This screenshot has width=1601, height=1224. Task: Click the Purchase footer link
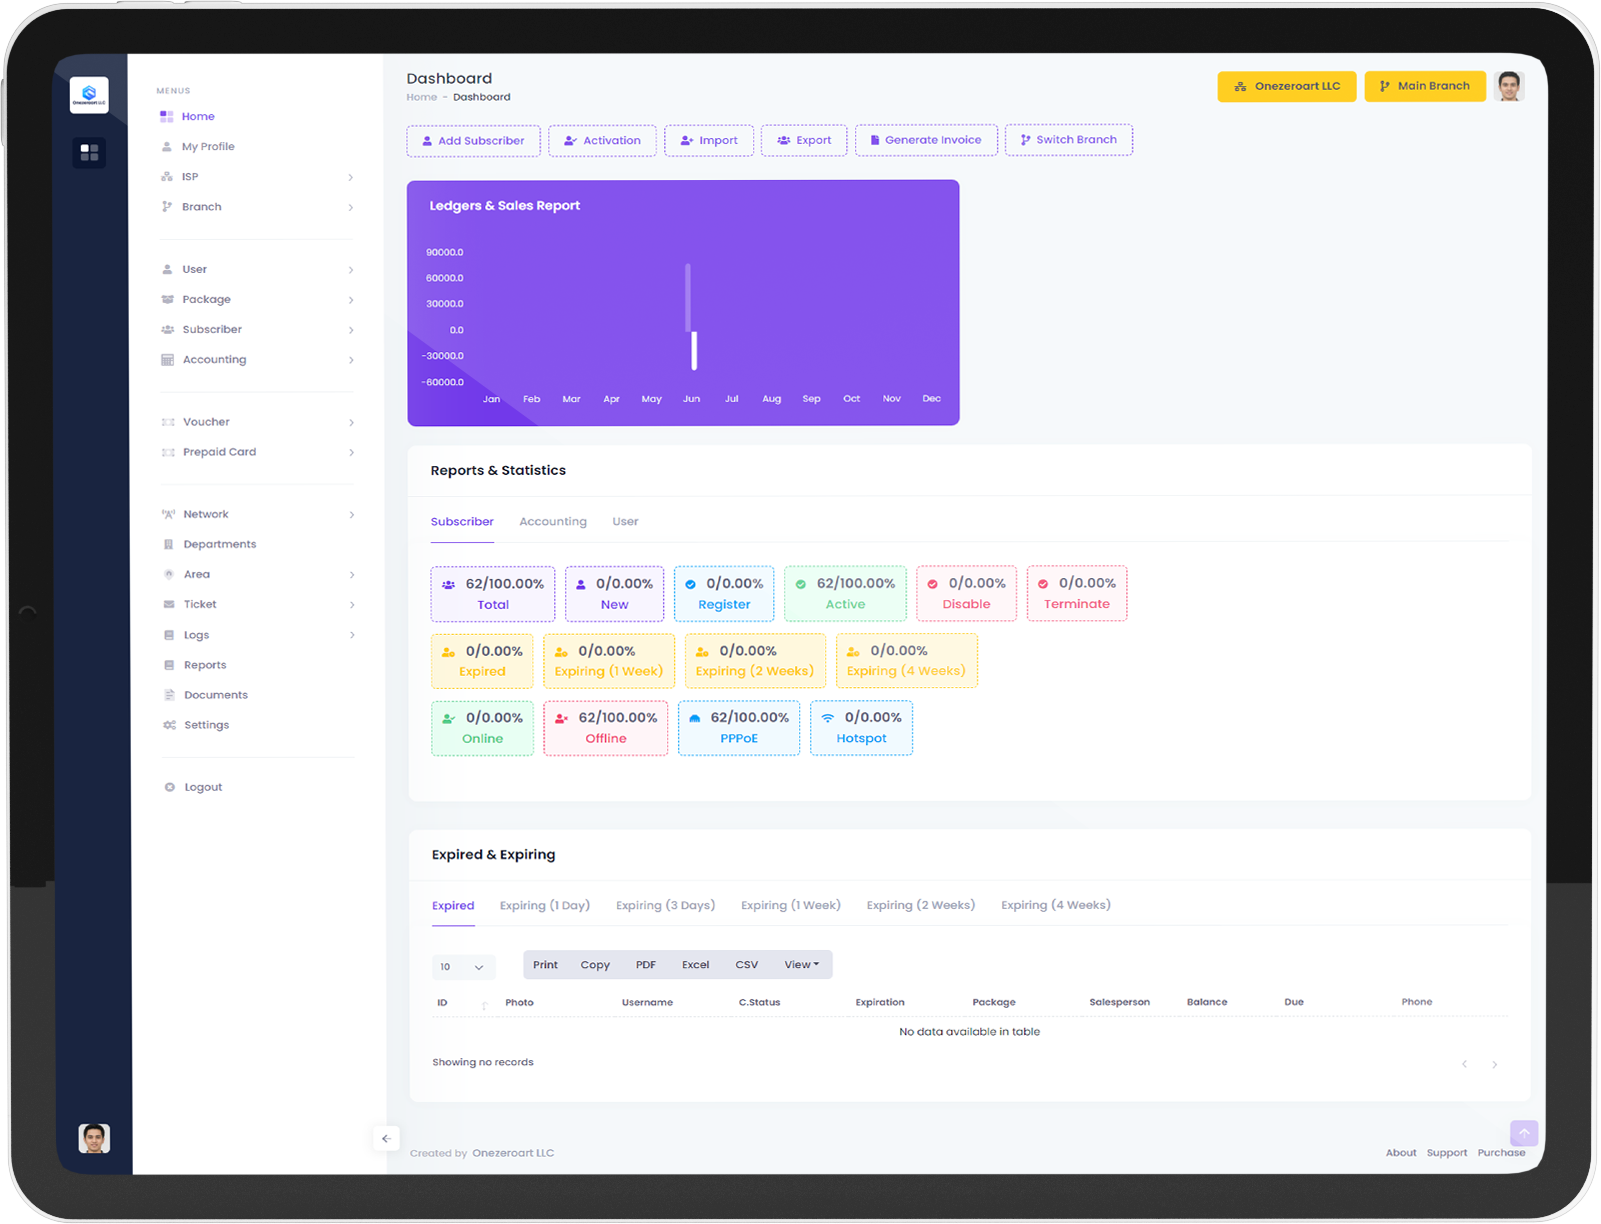tap(1501, 1153)
